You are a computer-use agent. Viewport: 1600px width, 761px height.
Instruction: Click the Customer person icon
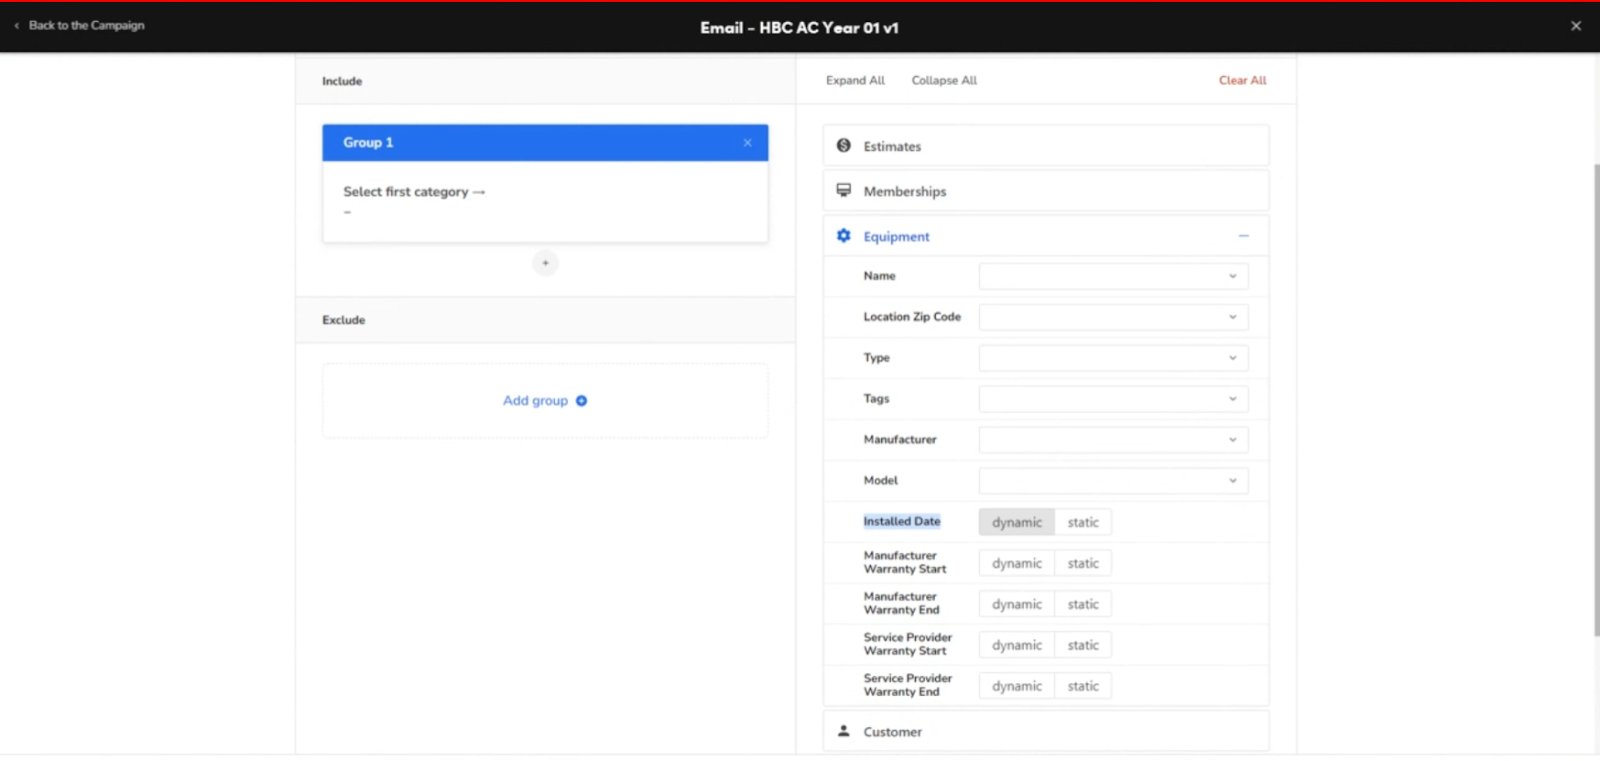[x=843, y=731]
